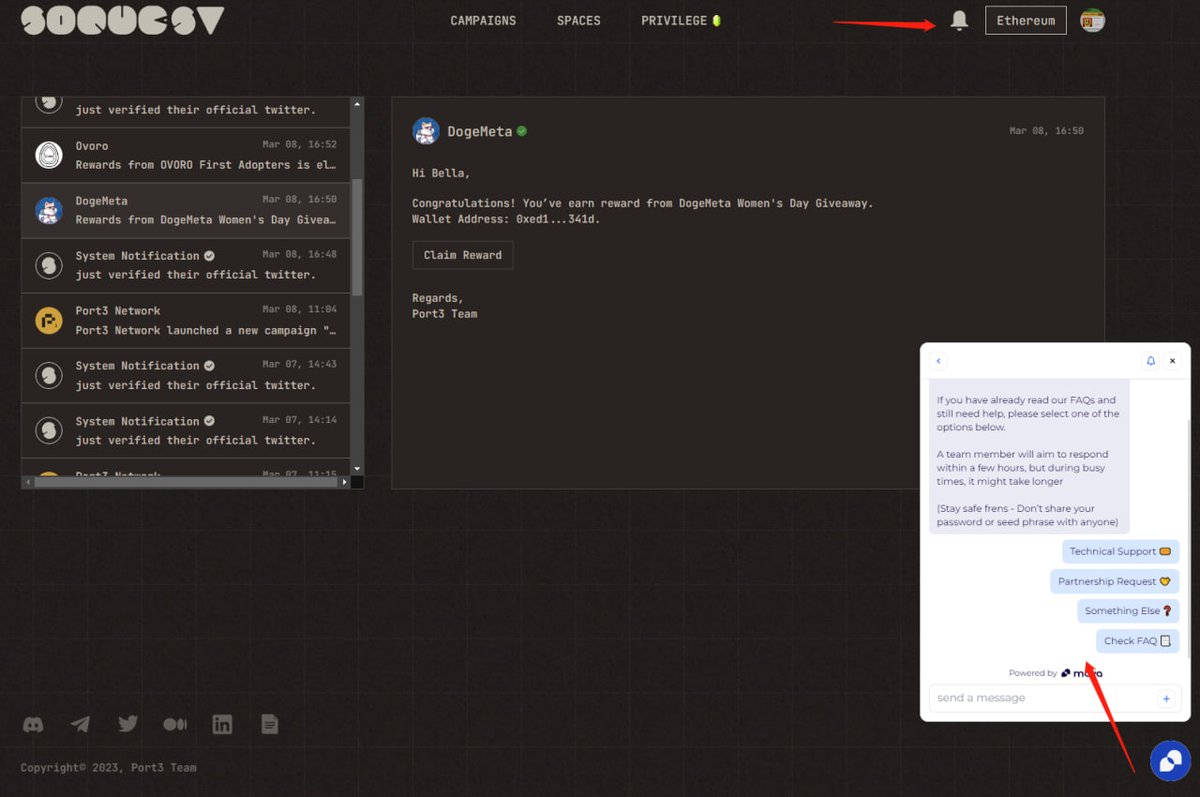Open the SPACES menu
Image resolution: width=1200 pixels, height=797 pixels.
click(579, 20)
